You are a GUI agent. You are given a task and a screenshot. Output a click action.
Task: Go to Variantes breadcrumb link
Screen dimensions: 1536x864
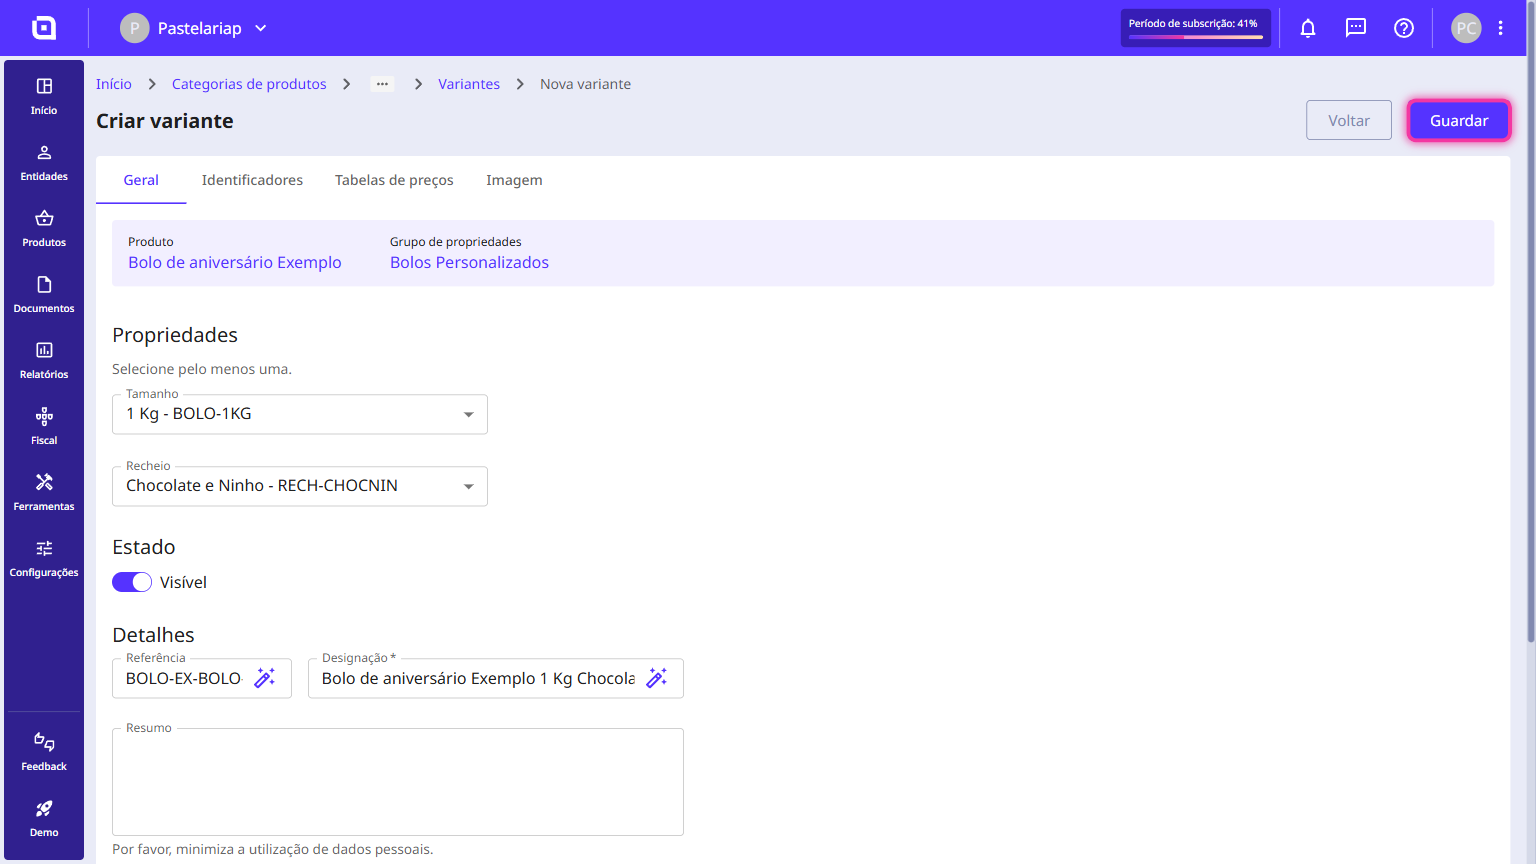point(469,84)
